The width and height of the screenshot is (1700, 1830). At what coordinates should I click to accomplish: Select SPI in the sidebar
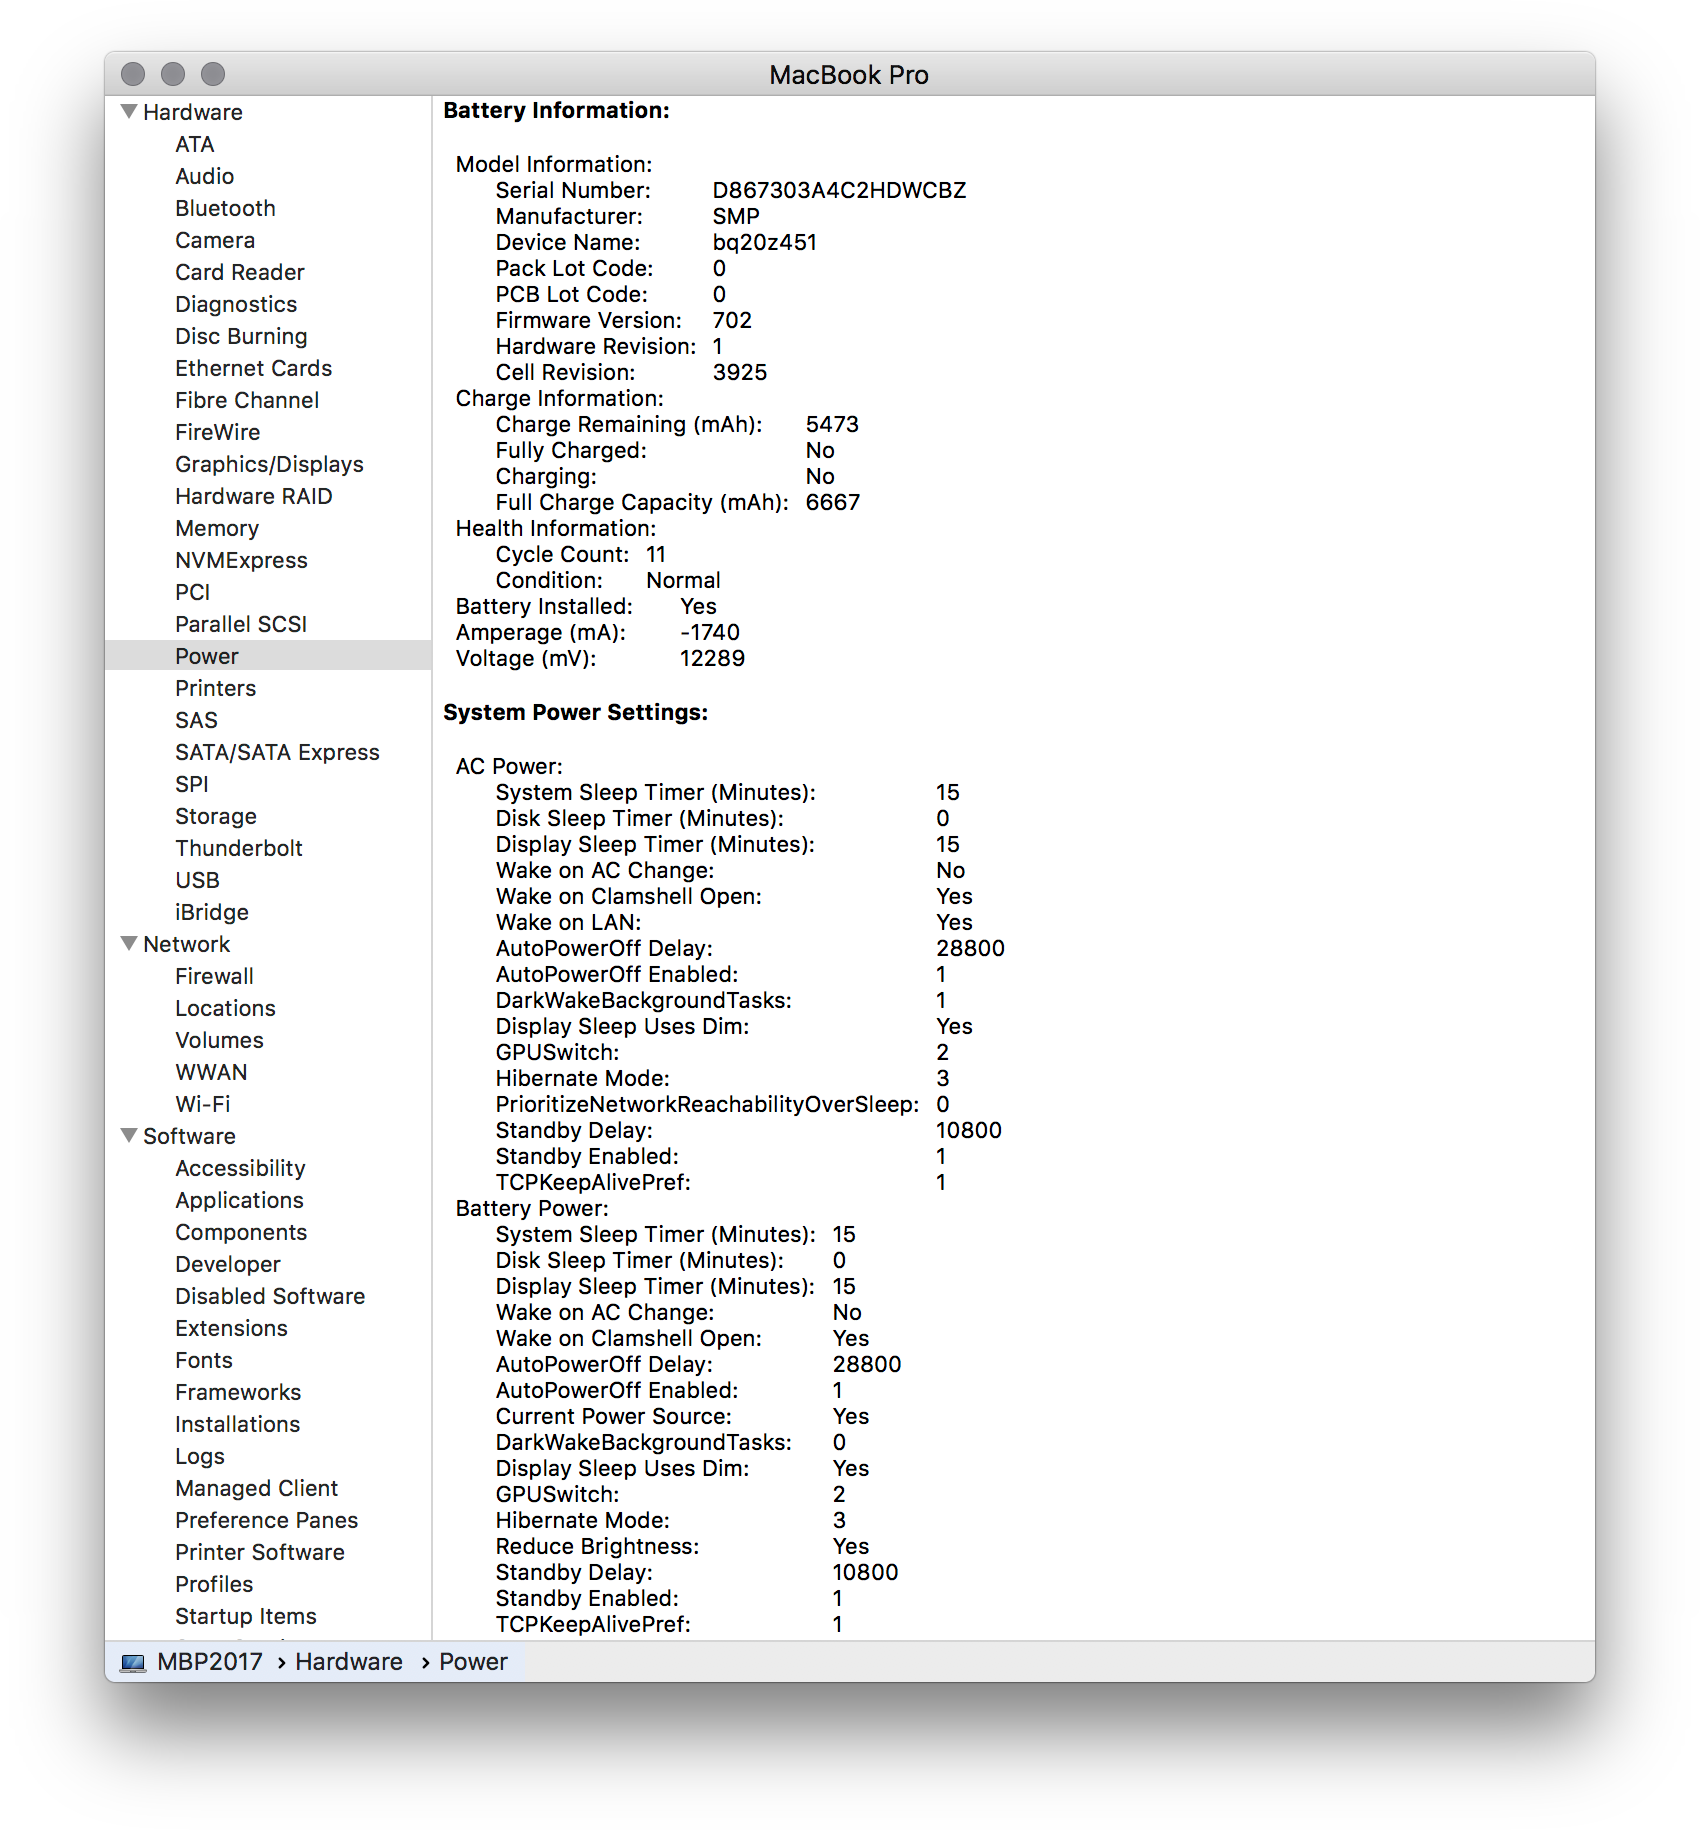pos(192,784)
